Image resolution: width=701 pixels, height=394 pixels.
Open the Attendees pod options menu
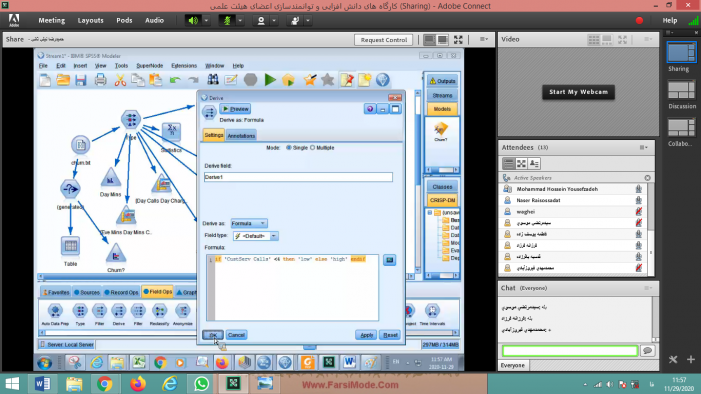pos(644,148)
